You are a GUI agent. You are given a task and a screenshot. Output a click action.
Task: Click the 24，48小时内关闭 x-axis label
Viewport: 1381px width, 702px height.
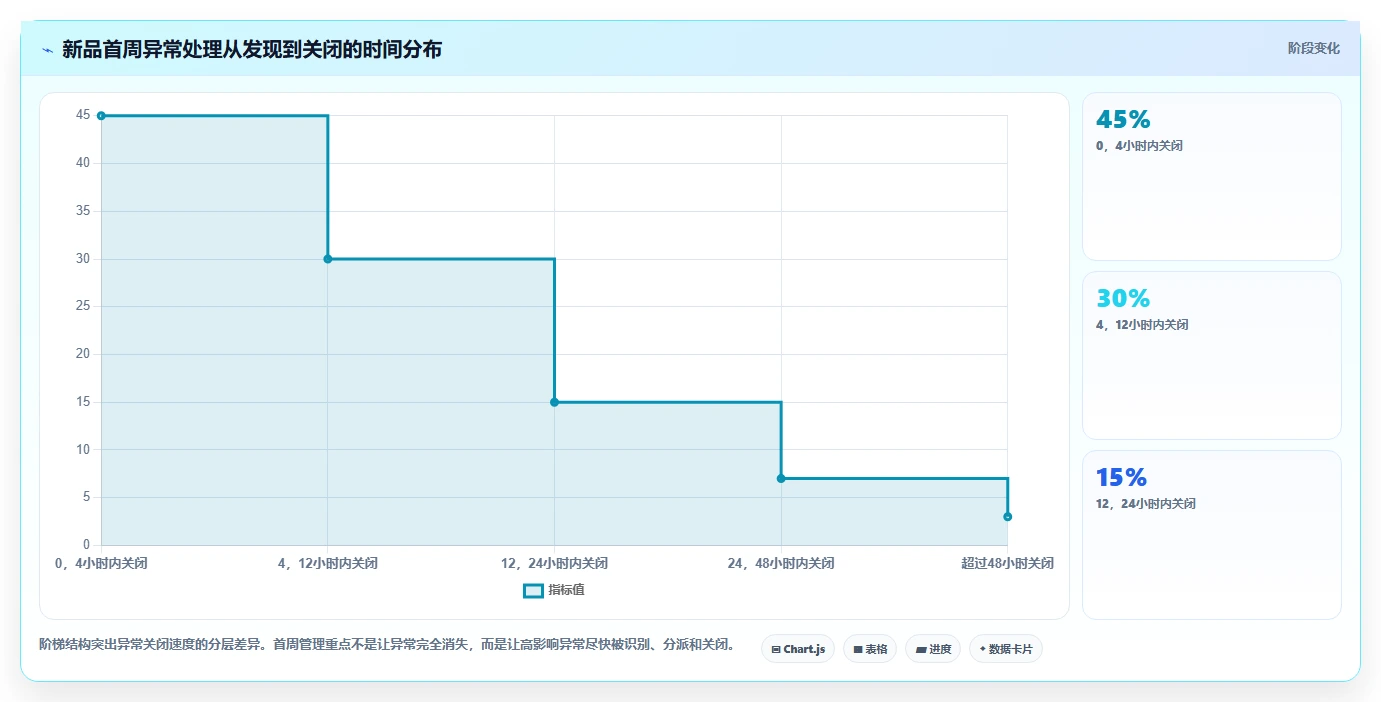[x=781, y=563]
